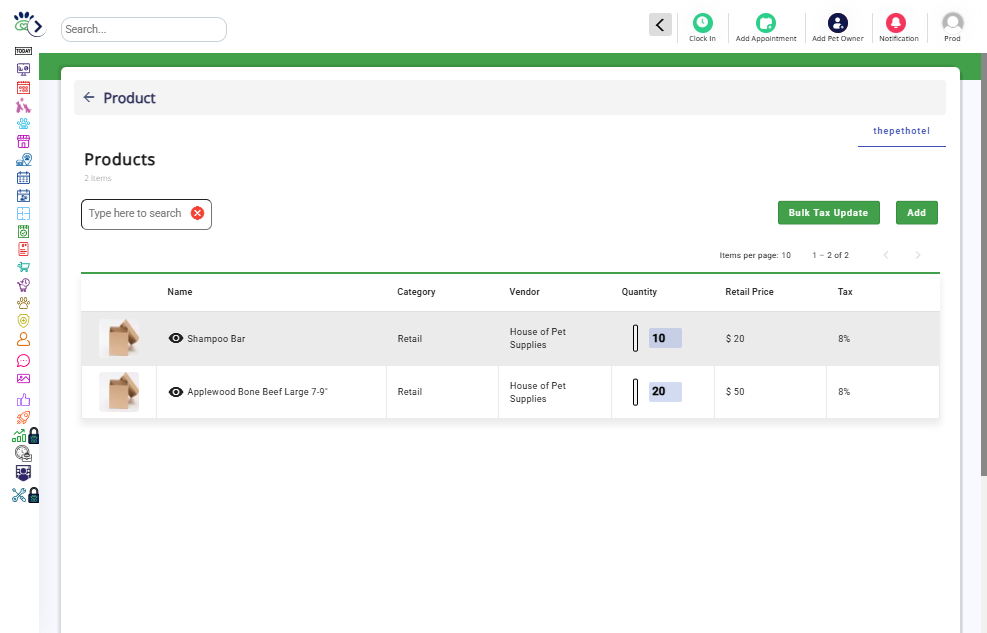The width and height of the screenshot is (987, 633).
Task: Click the Shampoo Bar product name
Action: [x=216, y=339]
